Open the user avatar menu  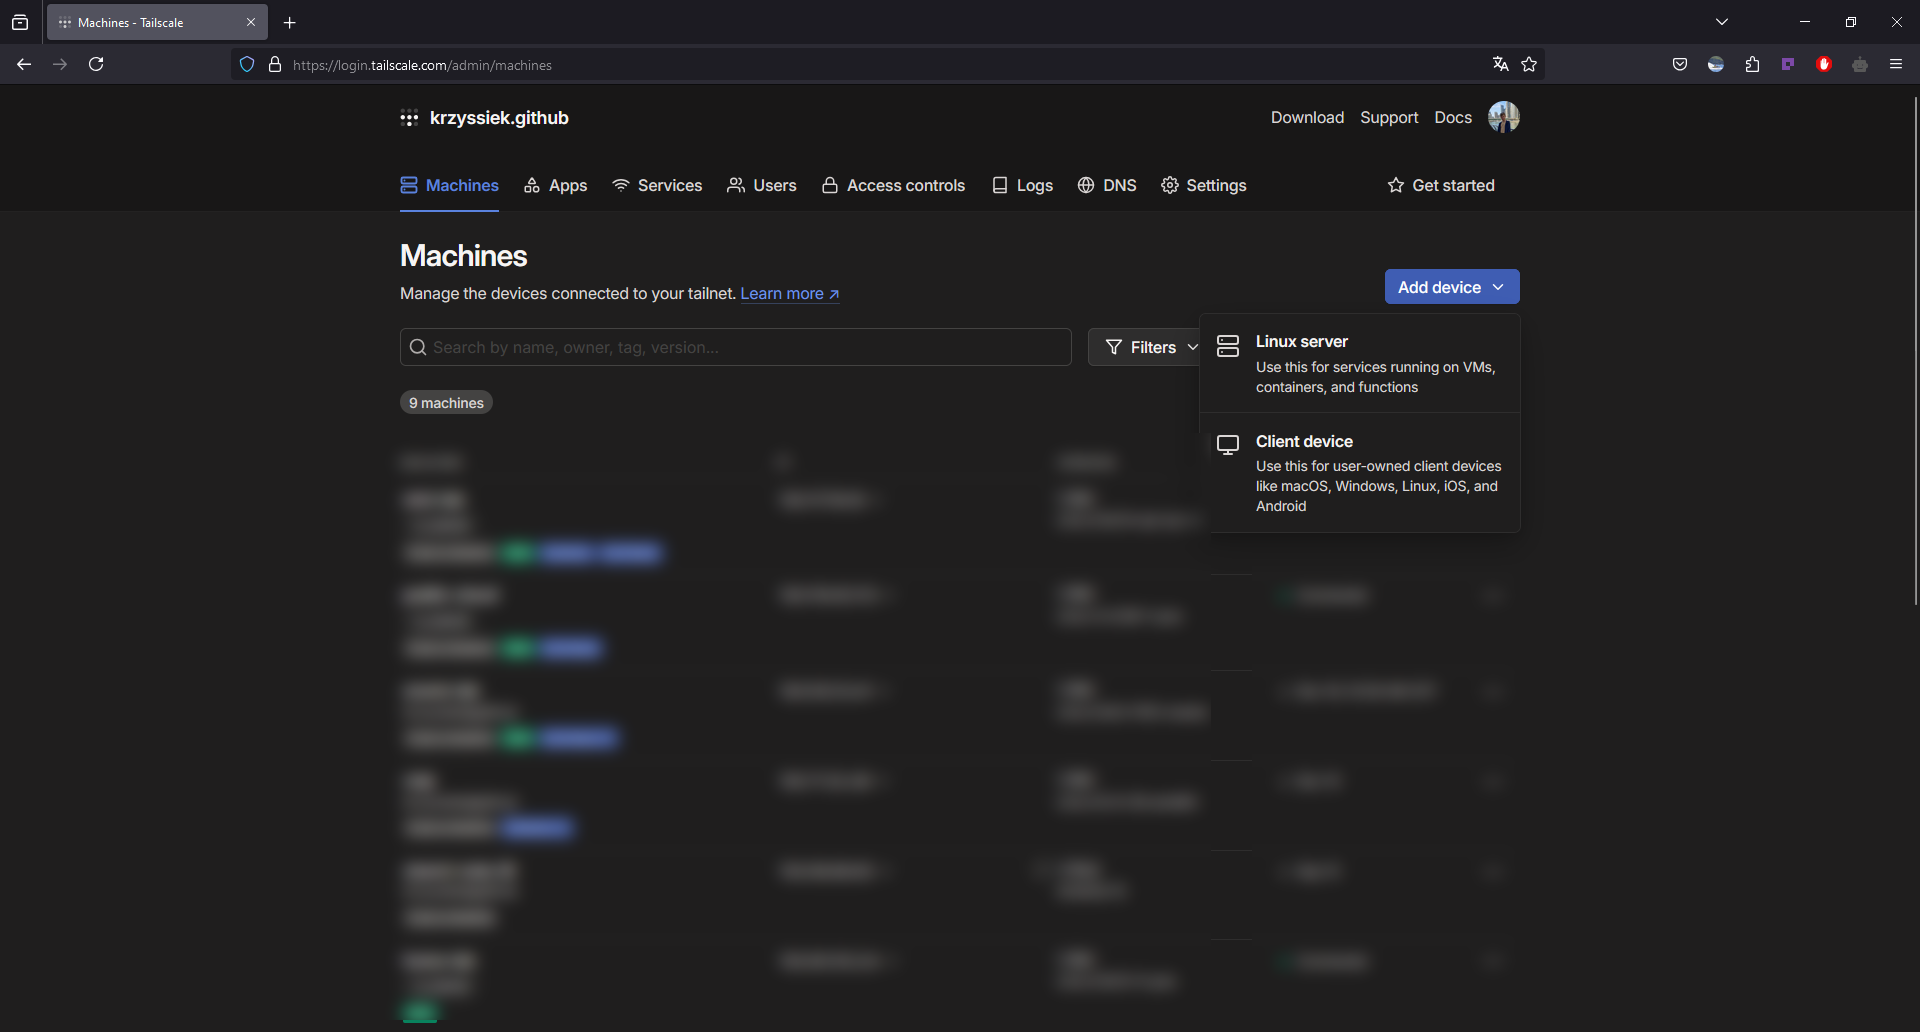pyautogui.click(x=1503, y=117)
